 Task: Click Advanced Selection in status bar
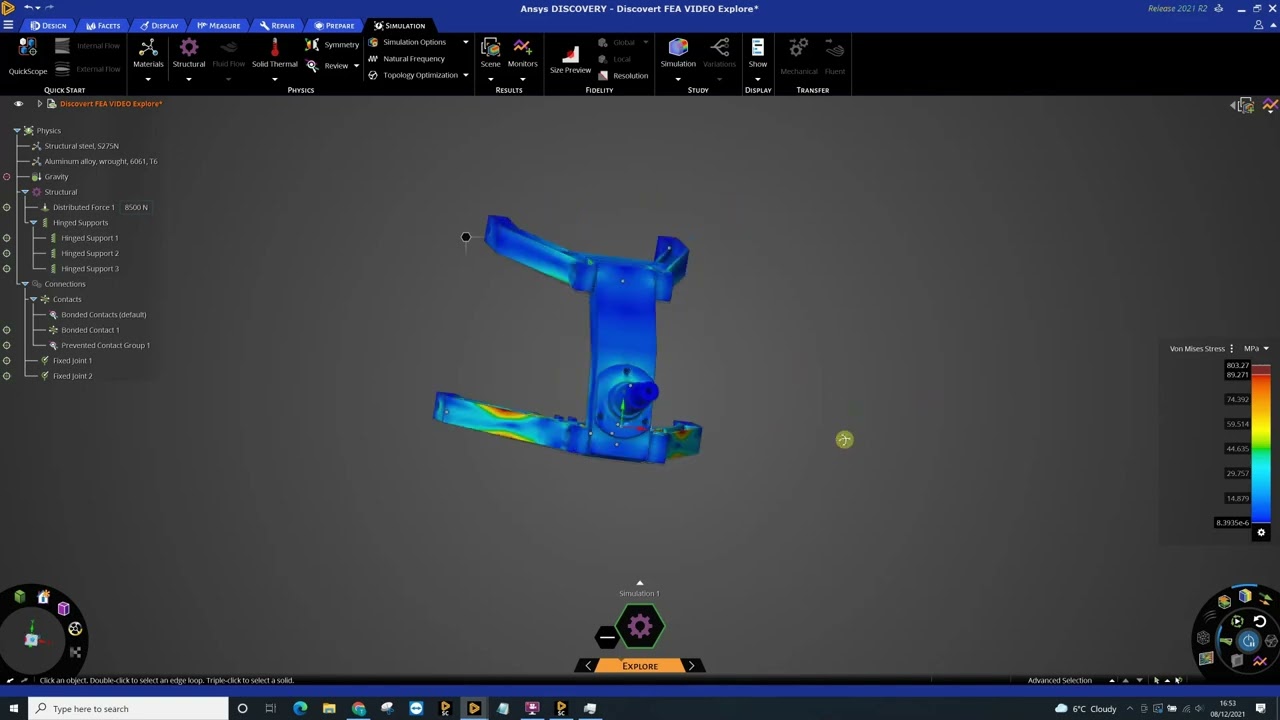[x=1060, y=681]
